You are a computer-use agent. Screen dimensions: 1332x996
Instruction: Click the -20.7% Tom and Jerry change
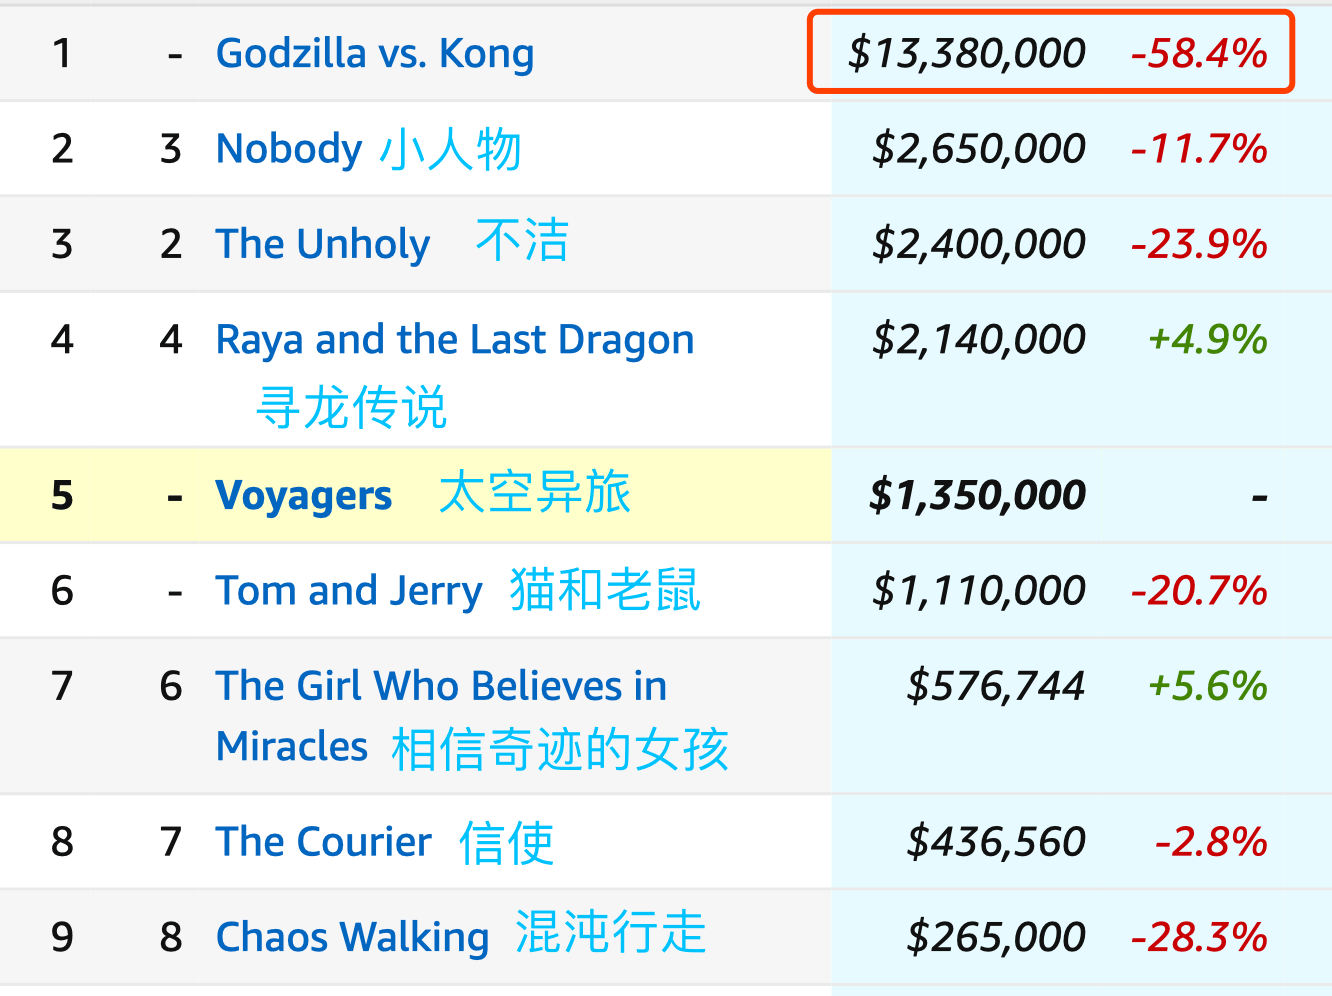(x=1199, y=591)
